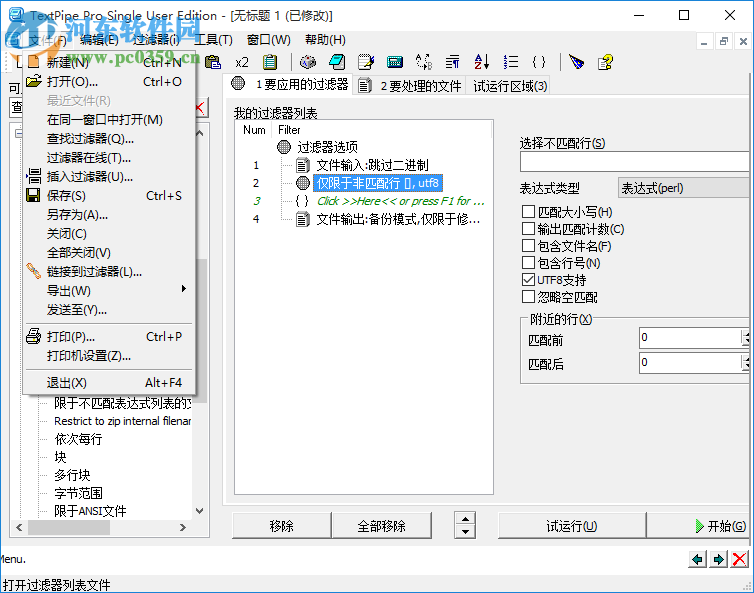The height and width of the screenshot is (593, 754).
Task: Choose 打印机设置(Z)... menu entry
Action: [x=109, y=355]
